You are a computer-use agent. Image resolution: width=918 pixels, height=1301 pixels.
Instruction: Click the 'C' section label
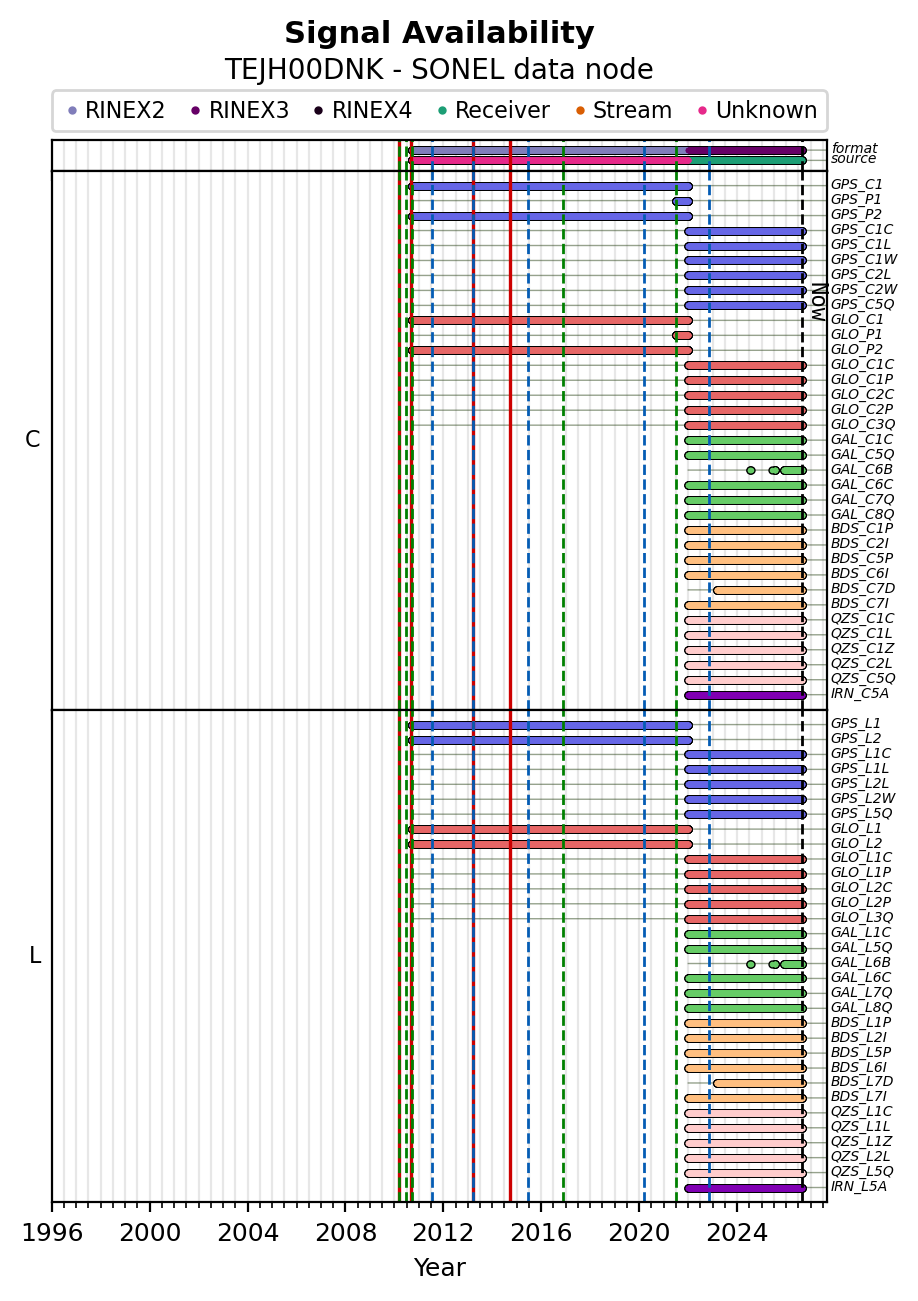(x=33, y=440)
